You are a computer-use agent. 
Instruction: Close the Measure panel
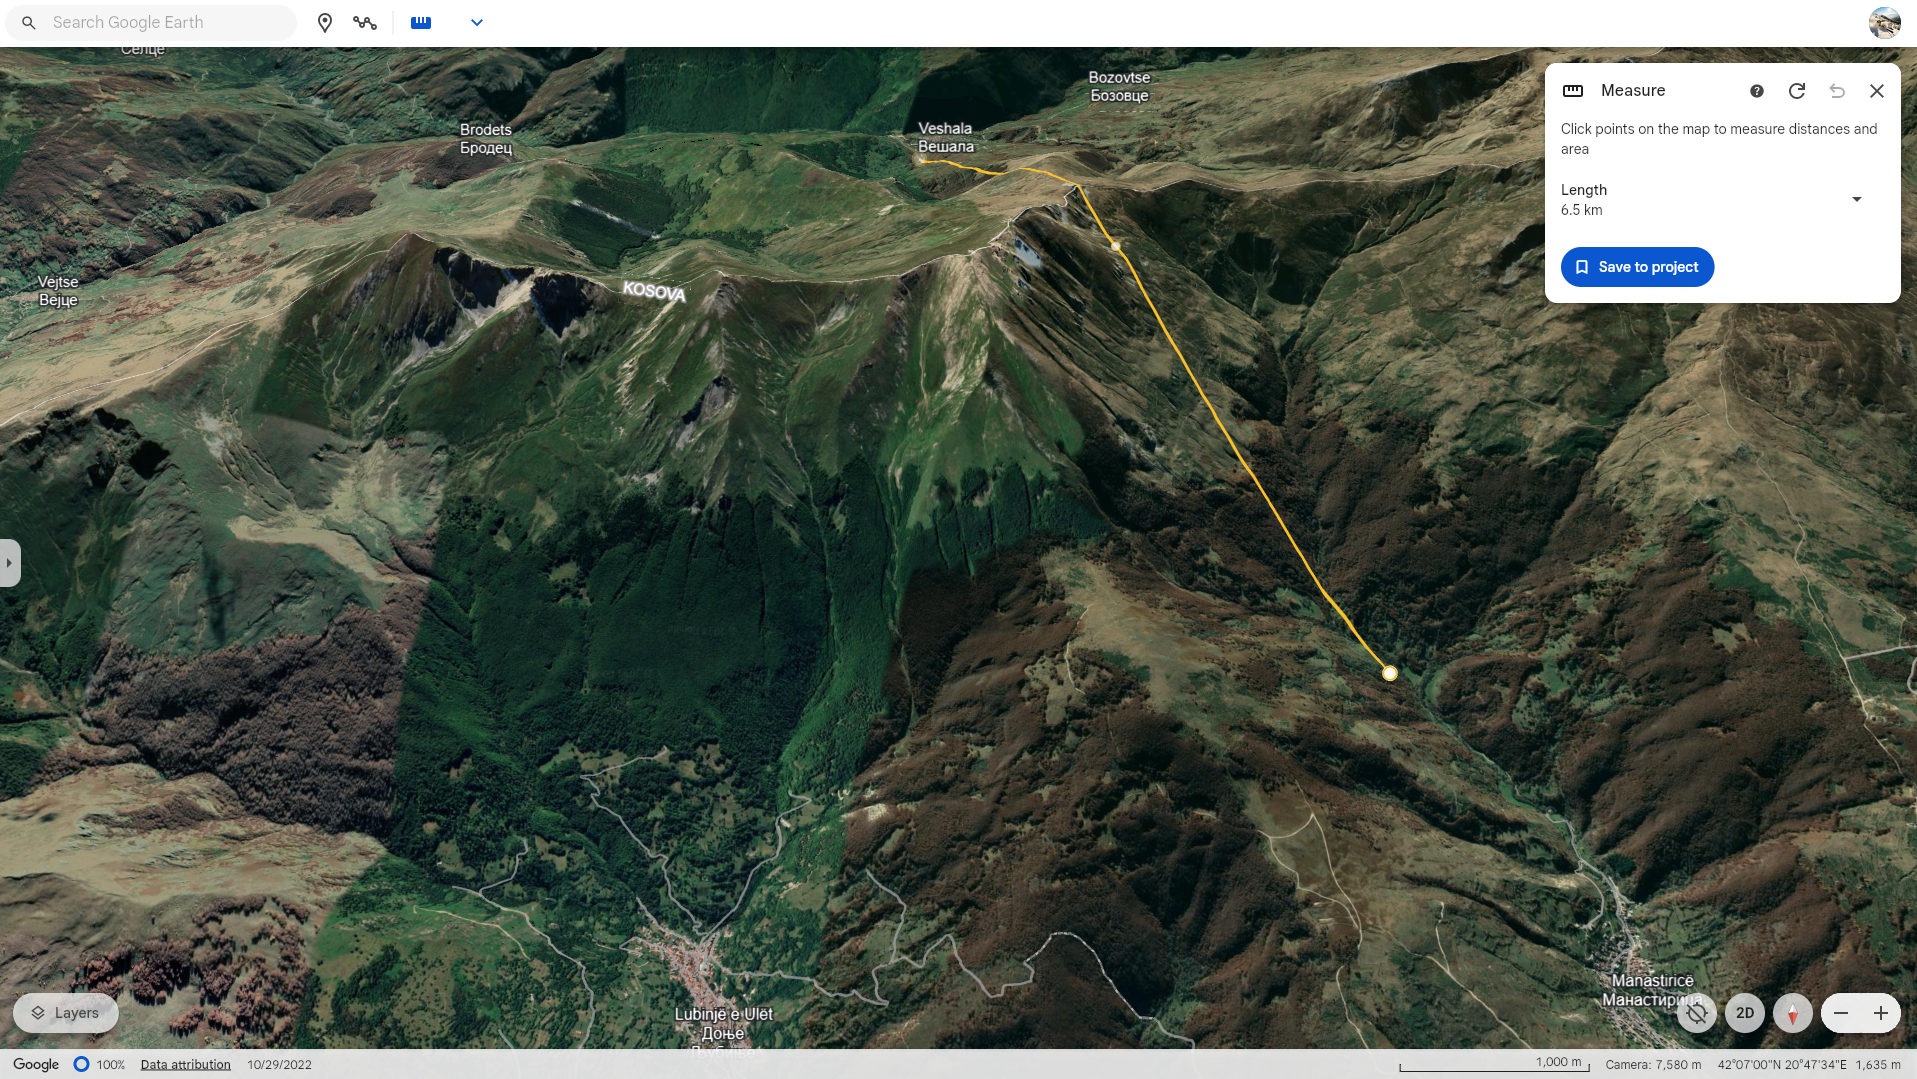pyautogui.click(x=1877, y=91)
